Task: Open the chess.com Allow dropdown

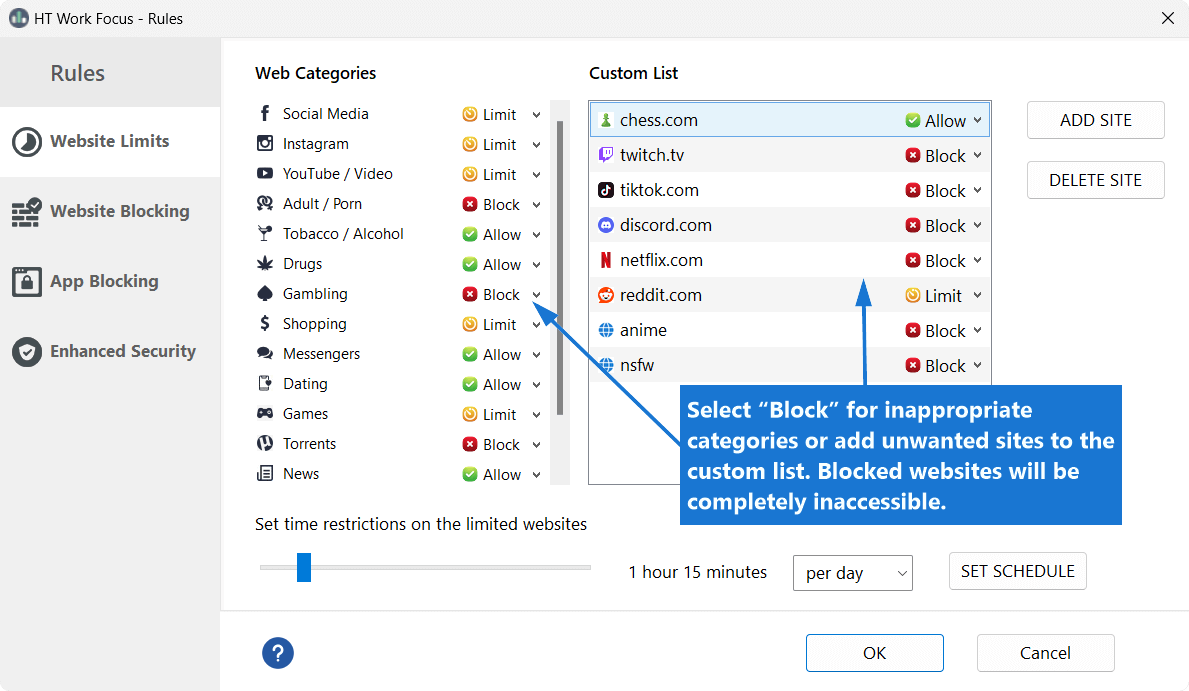Action: click(944, 121)
